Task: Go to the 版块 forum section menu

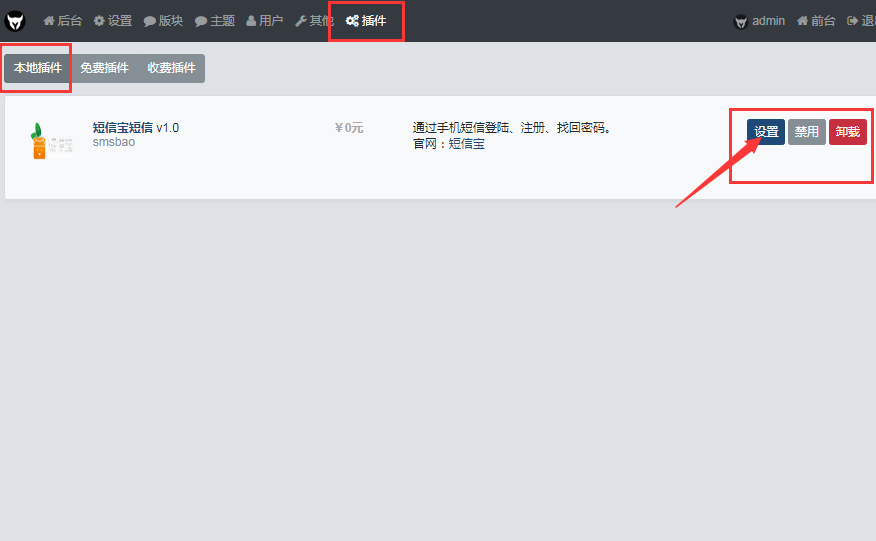Action: pos(163,21)
